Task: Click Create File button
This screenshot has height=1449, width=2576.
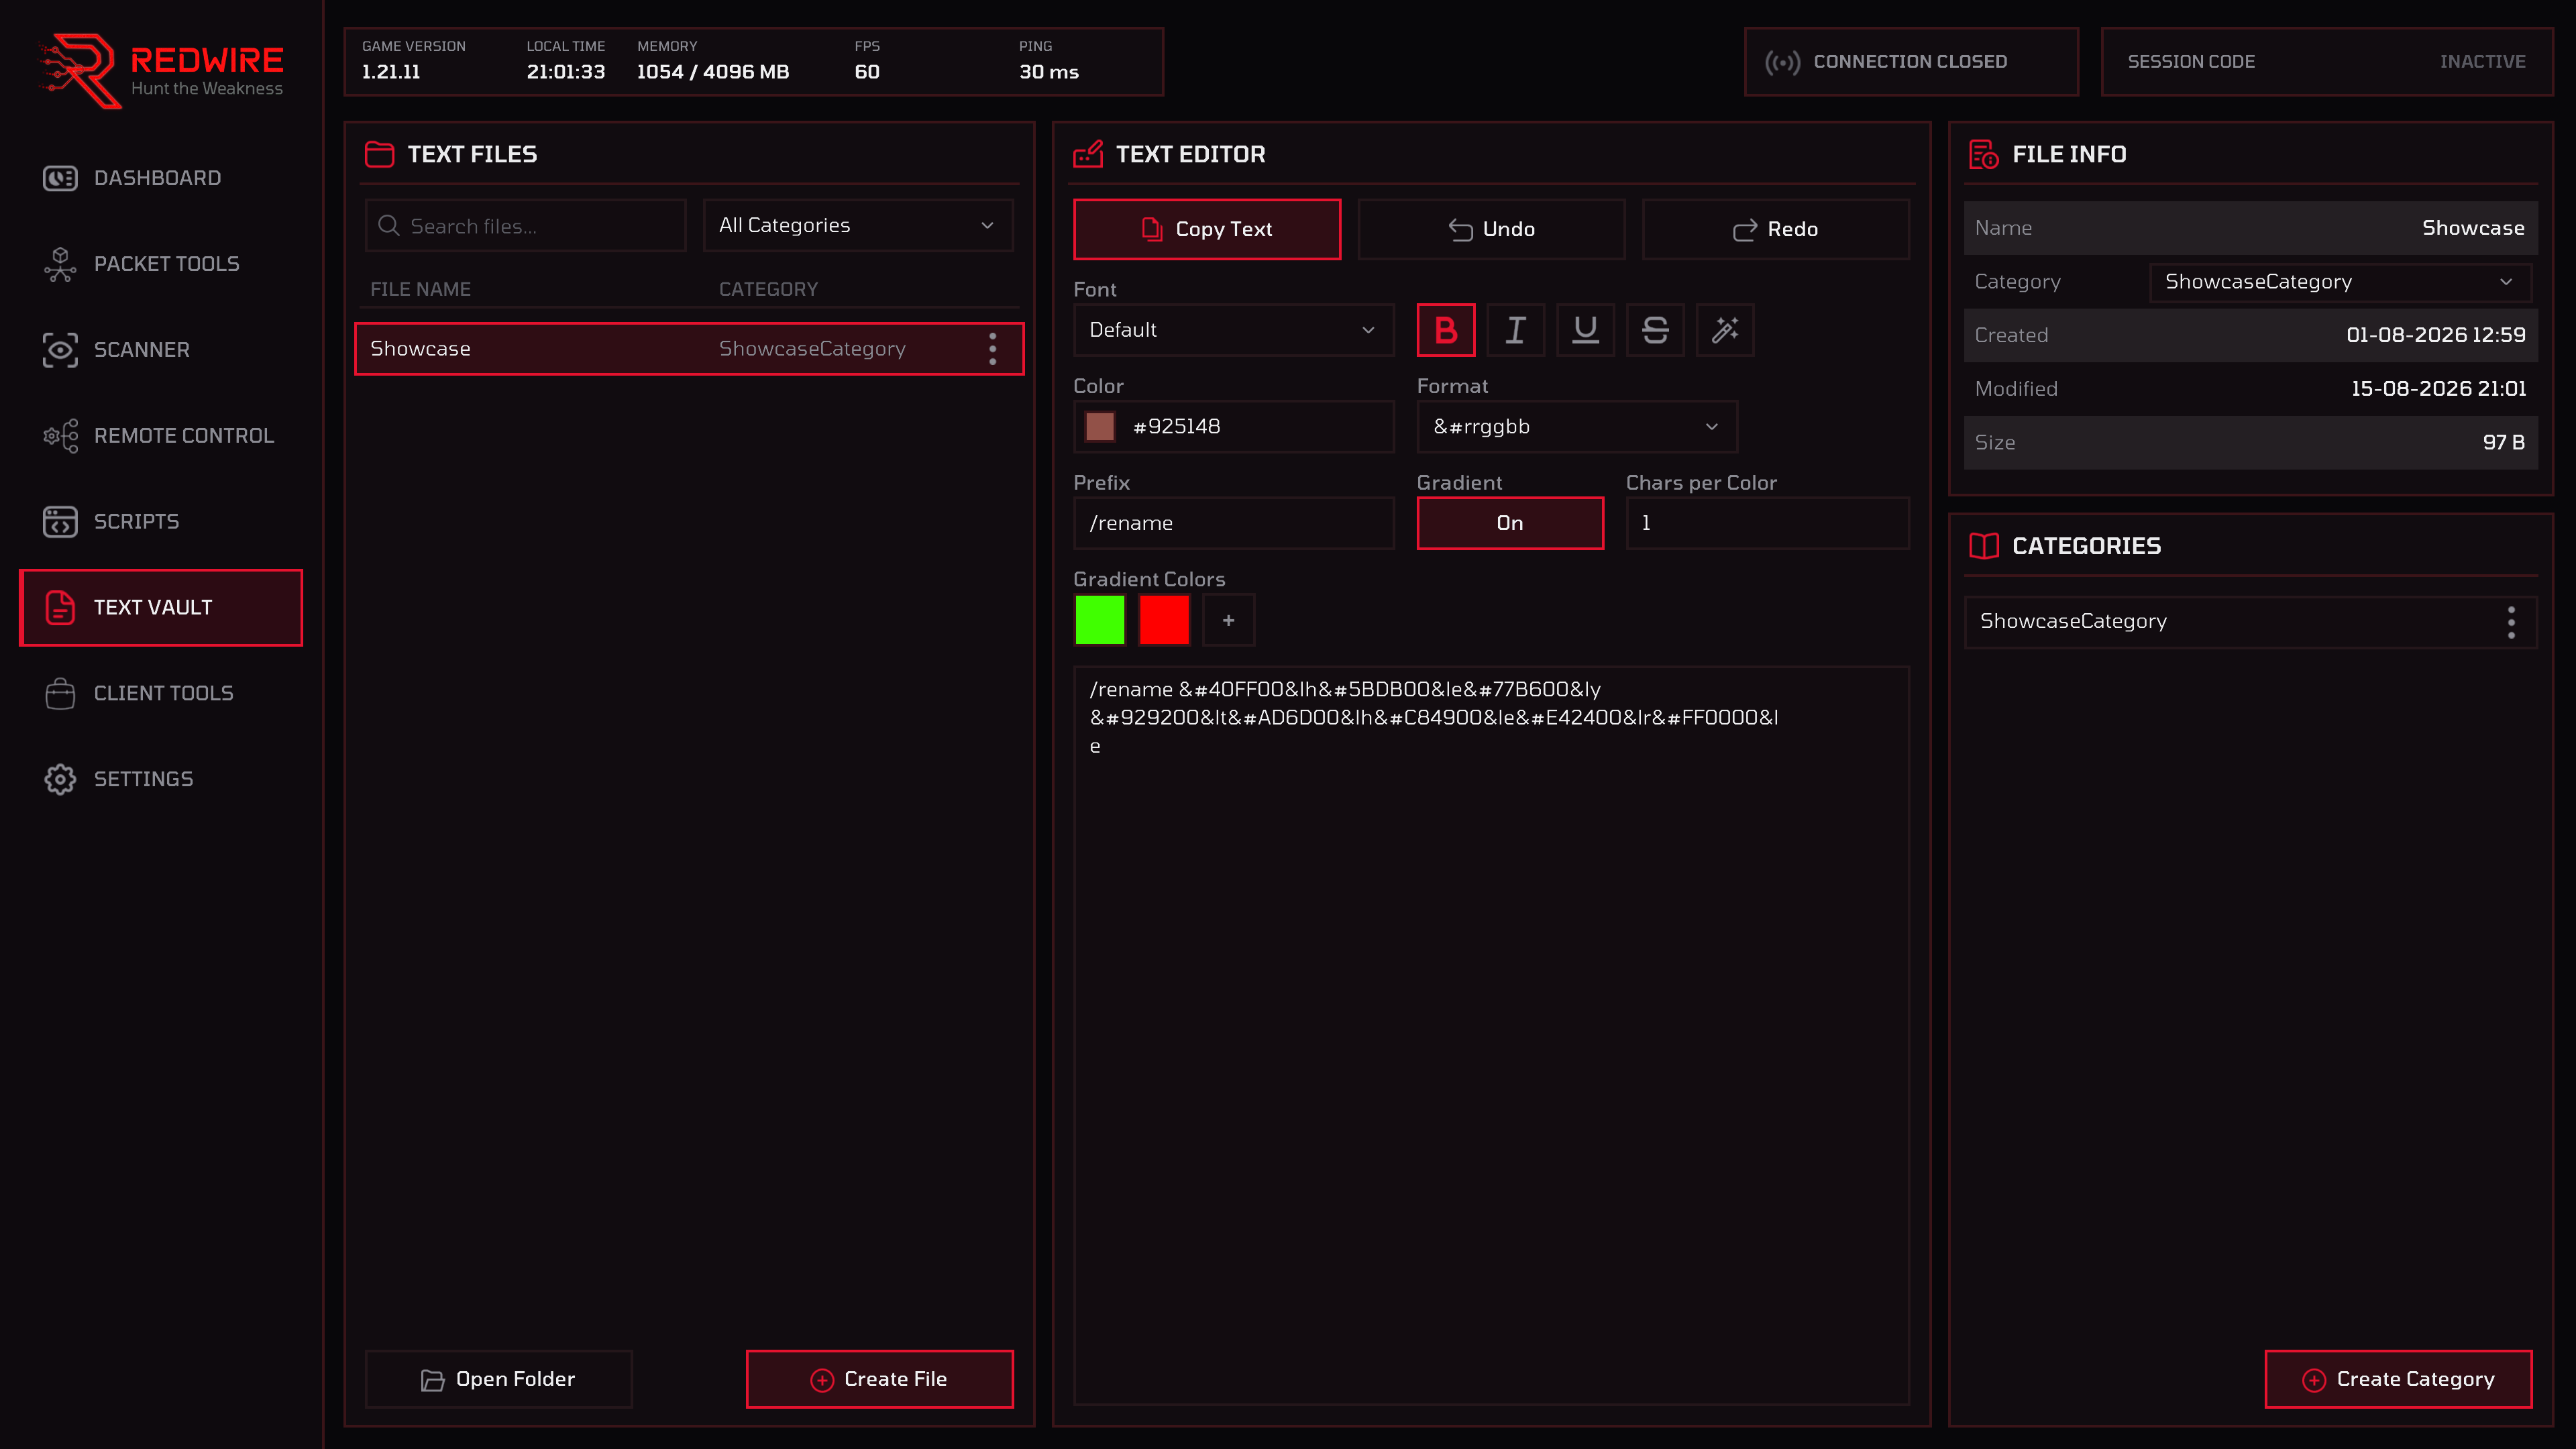Action: click(x=879, y=1379)
